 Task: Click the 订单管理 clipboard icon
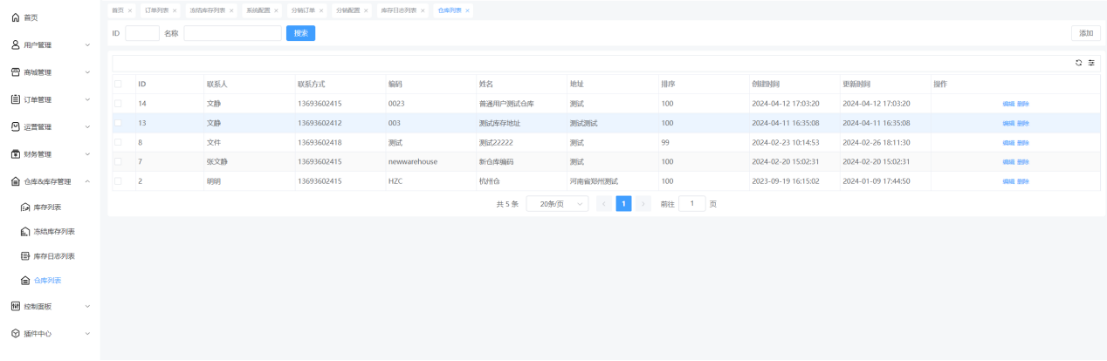[x=16, y=100]
